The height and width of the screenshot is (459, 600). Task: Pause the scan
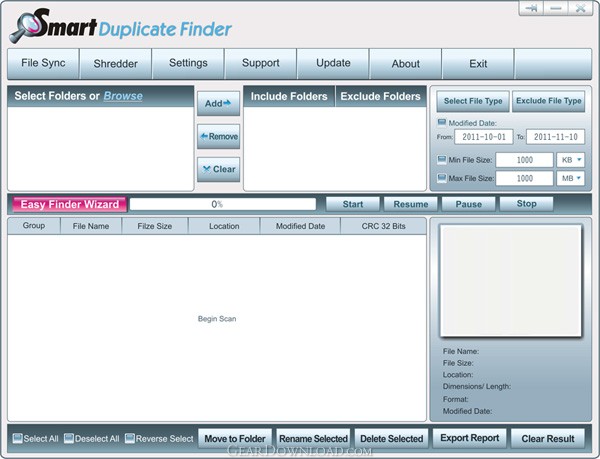coord(468,204)
